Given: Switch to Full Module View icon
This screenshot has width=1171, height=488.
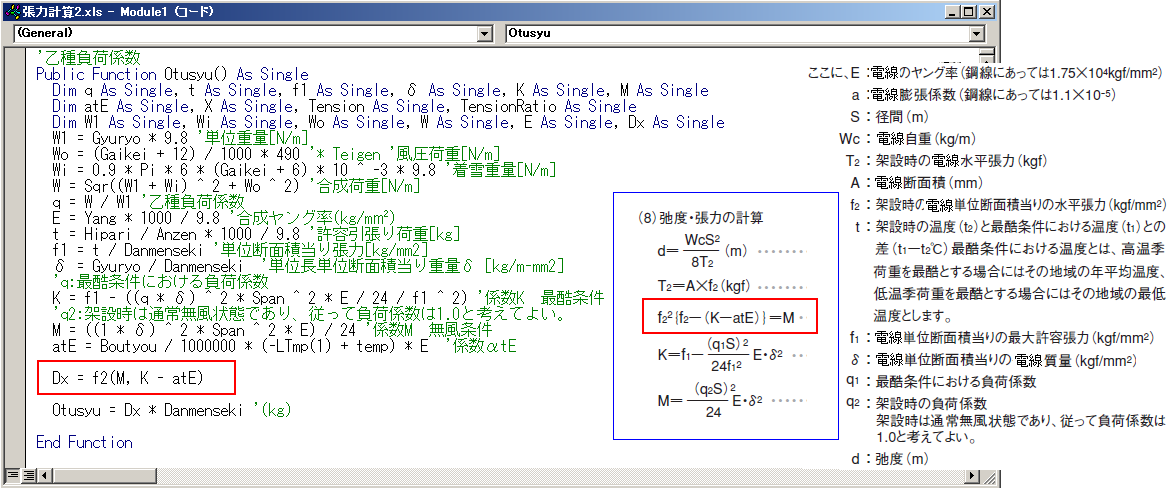Looking at the screenshot, I should (x=28, y=475).
